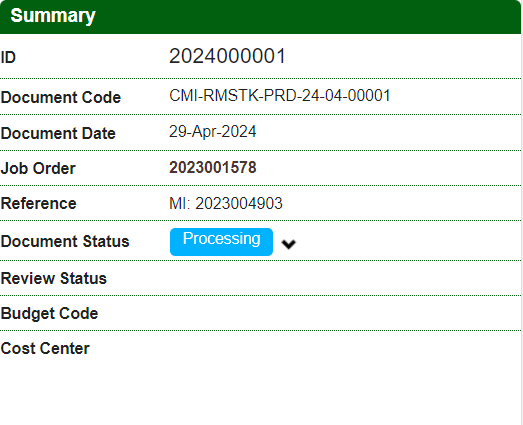Click the Document Code label

(61, 97)
